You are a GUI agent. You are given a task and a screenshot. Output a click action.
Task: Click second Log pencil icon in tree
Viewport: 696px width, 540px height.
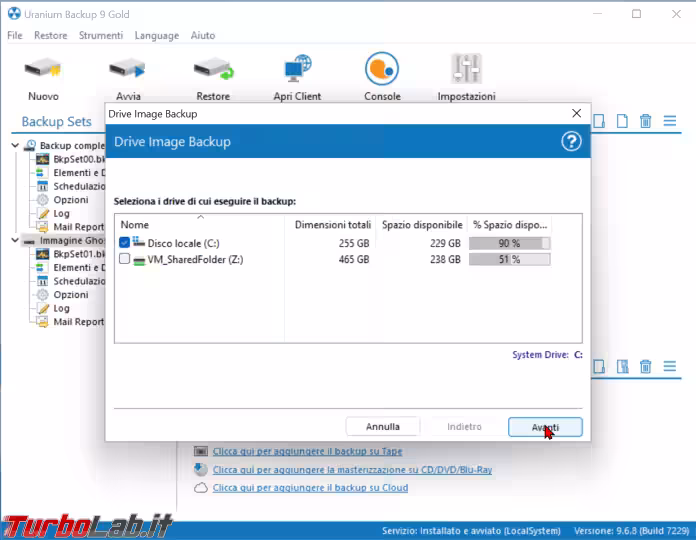point(43,308)
